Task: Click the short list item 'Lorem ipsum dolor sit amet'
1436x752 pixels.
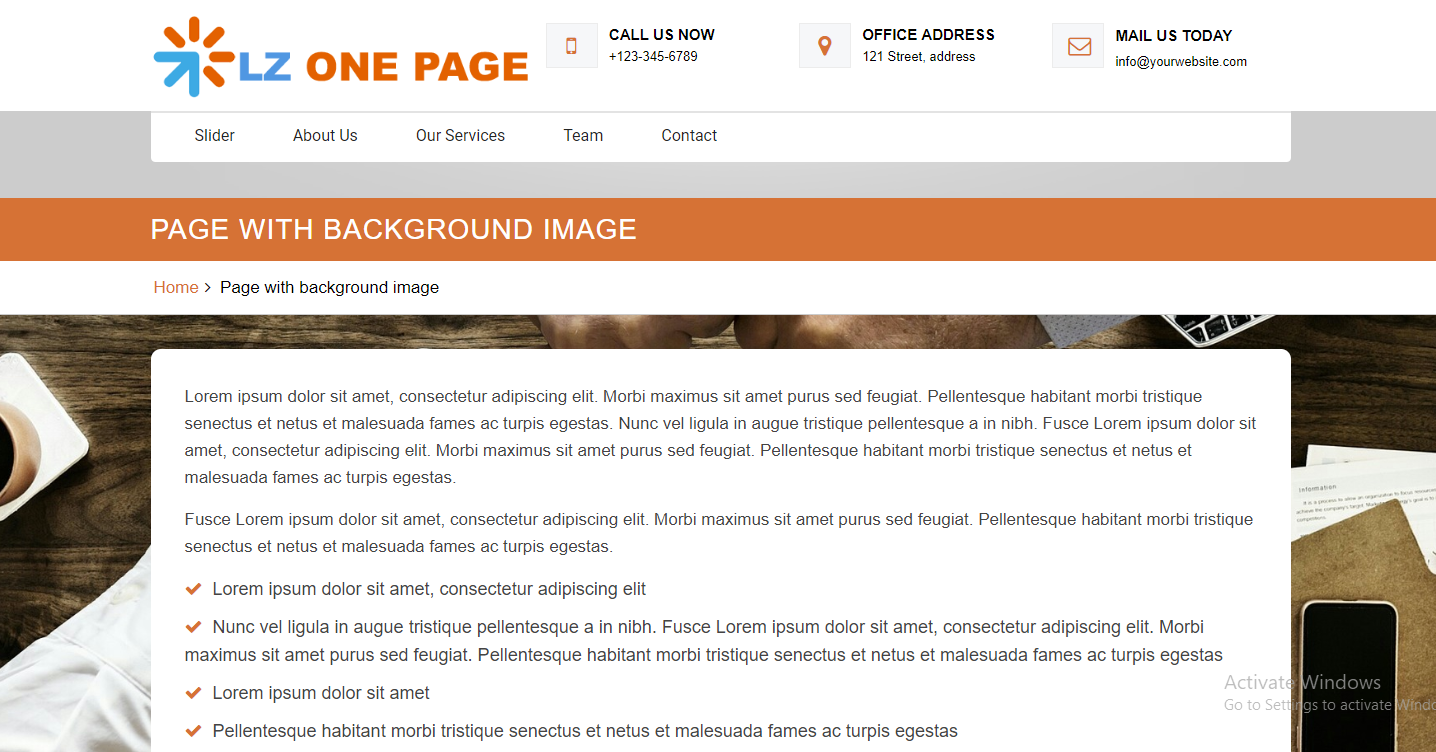Action: [x=321, y=694]
